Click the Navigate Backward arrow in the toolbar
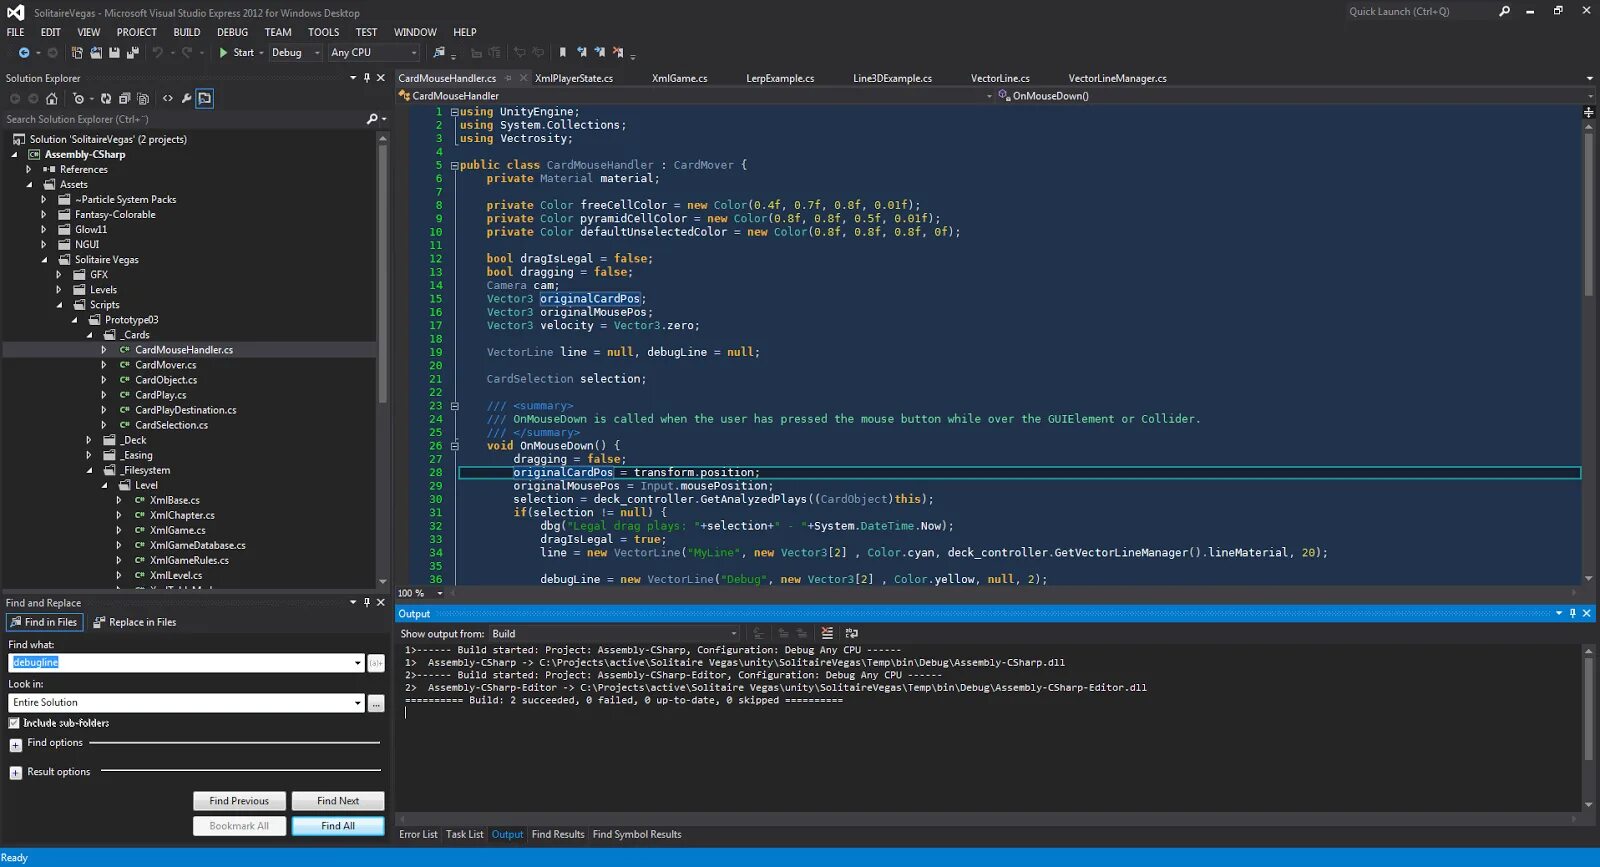Image resolution: width=1600 pixels, height=867 pixels. point(24,53)
